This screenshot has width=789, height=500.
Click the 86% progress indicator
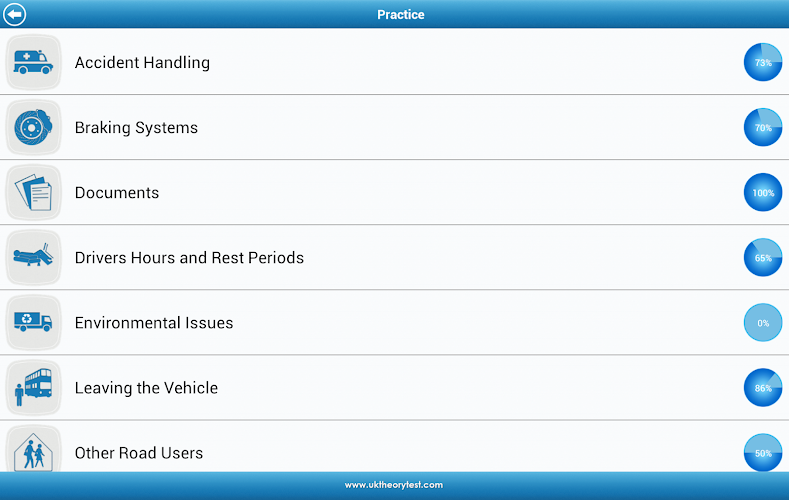(x=763, y=387)
